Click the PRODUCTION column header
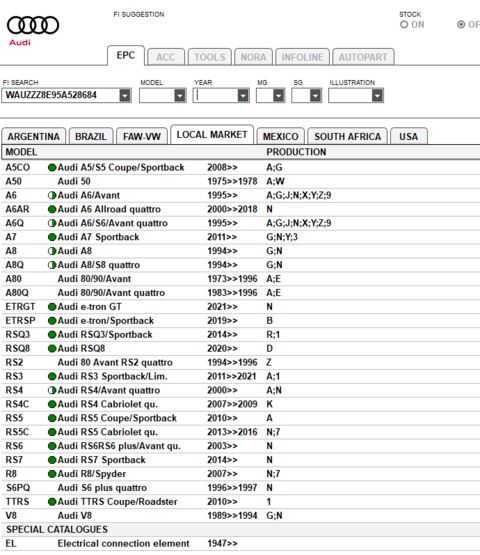The width and height of the screenshot is (480, 555). tap(296, 152)
